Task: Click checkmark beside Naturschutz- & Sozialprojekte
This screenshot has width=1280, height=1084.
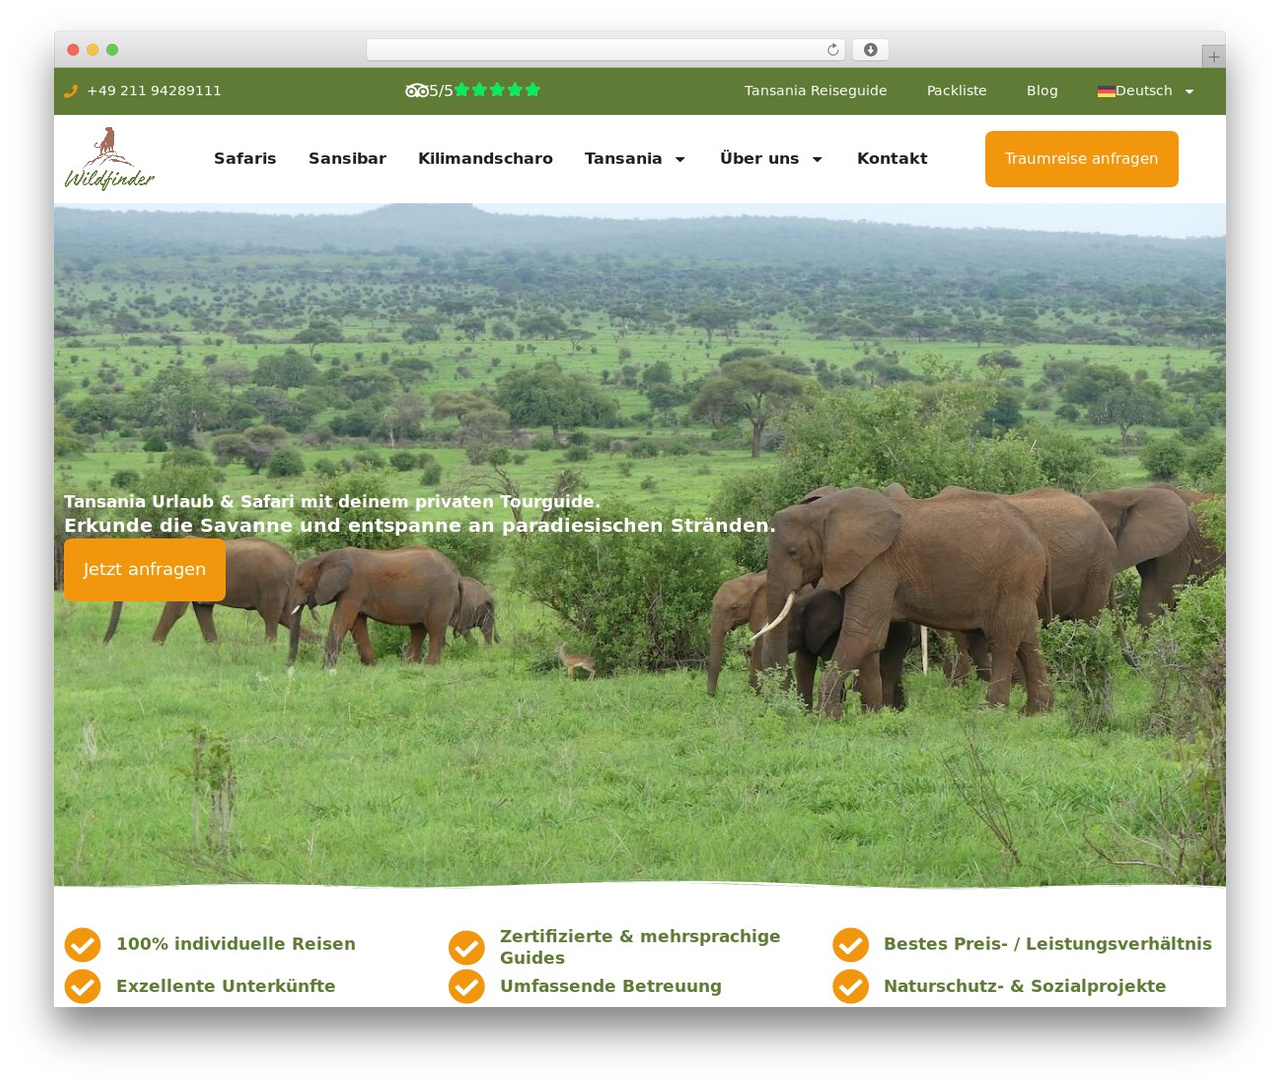Action: click(x=850, y=986)
